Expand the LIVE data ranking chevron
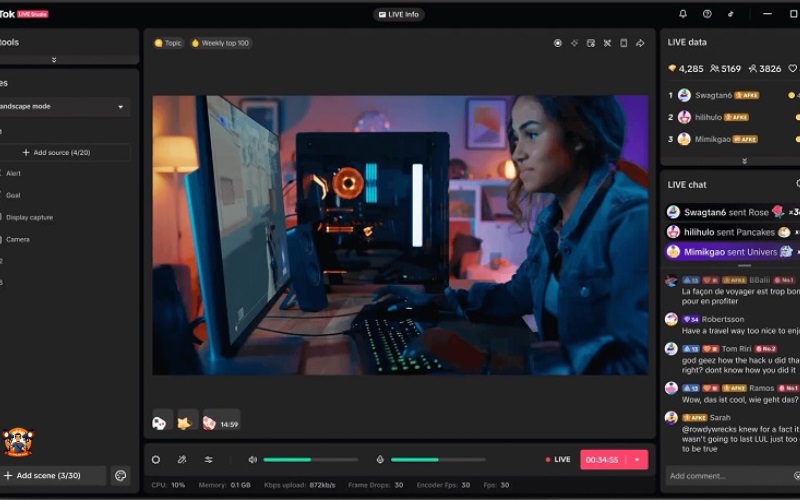The width and height of the screenshot is (800, 500). point(744,161)
